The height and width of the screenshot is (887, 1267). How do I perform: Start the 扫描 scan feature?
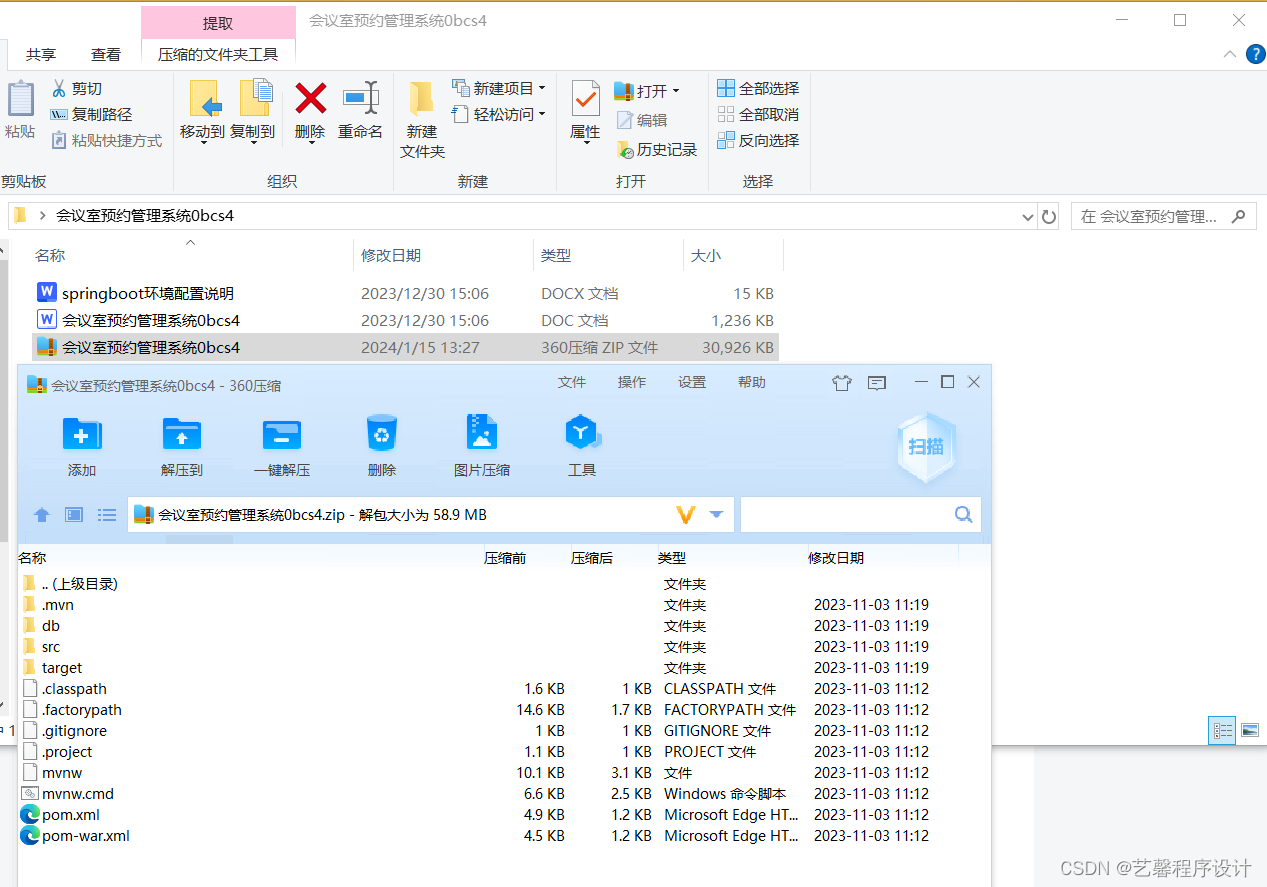[x=925, y=447]
